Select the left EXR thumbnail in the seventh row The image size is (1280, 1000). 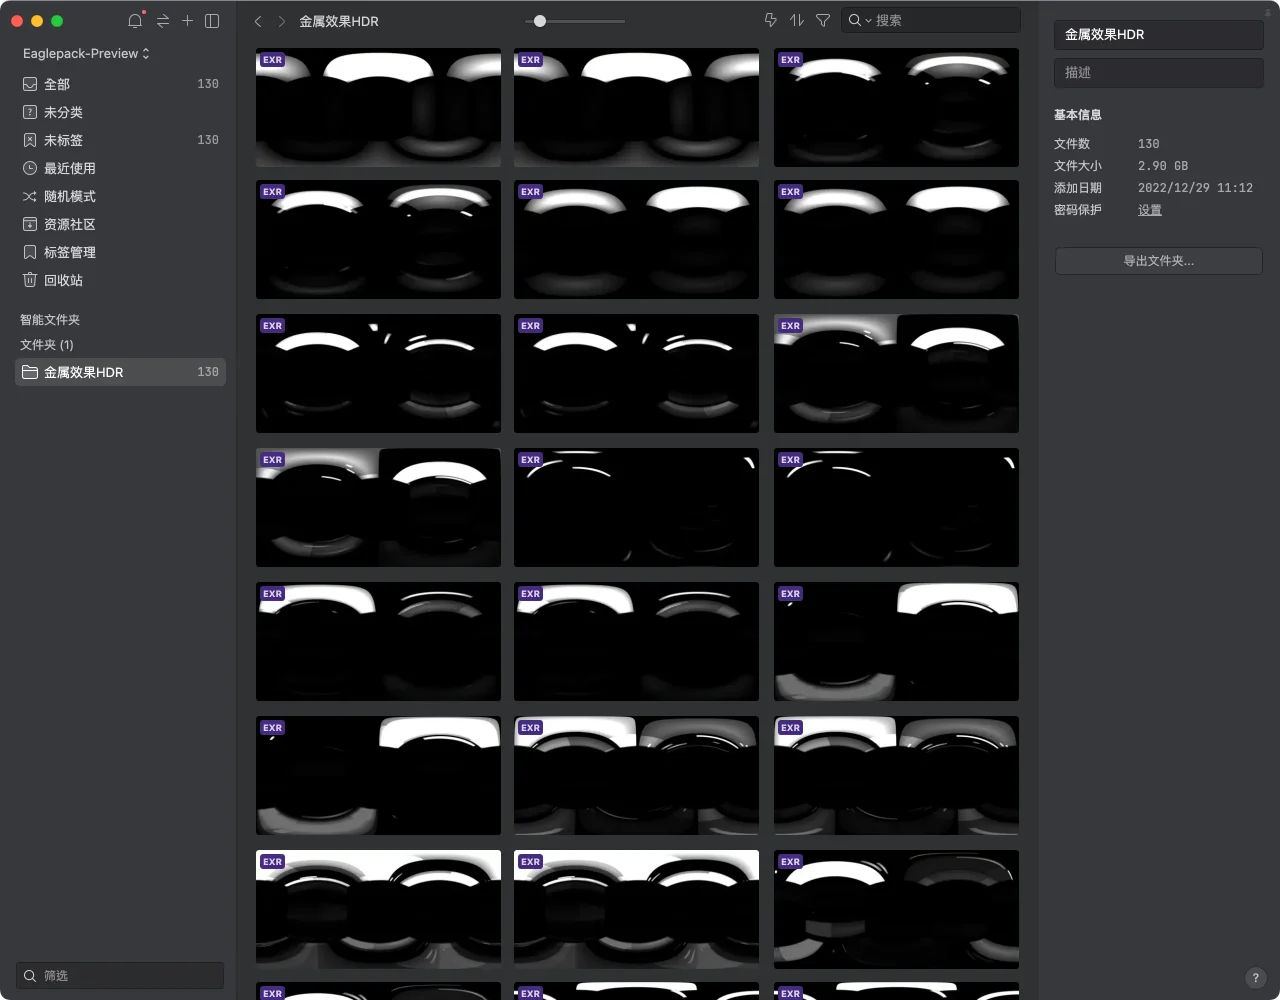[378, 909]
